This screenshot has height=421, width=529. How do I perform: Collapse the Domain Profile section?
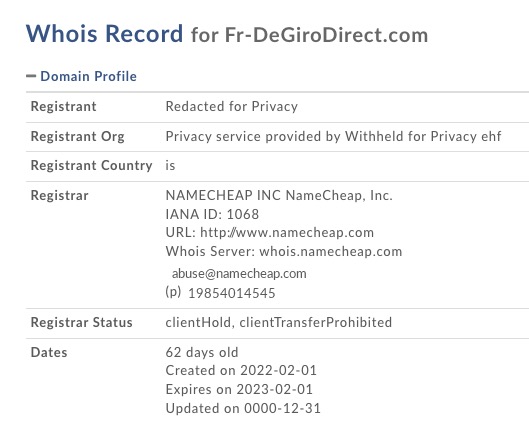click(x=82, y=76)
